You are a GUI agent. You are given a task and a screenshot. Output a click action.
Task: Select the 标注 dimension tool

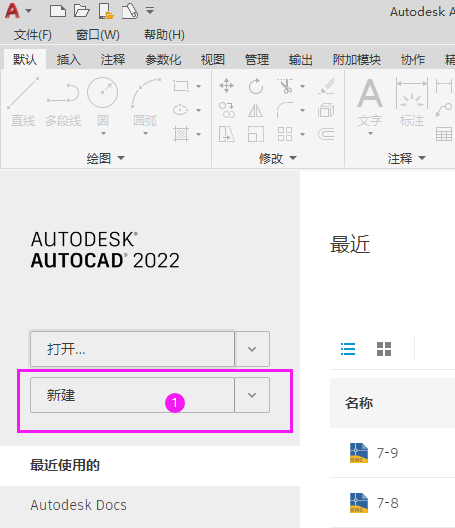[412, 102]
